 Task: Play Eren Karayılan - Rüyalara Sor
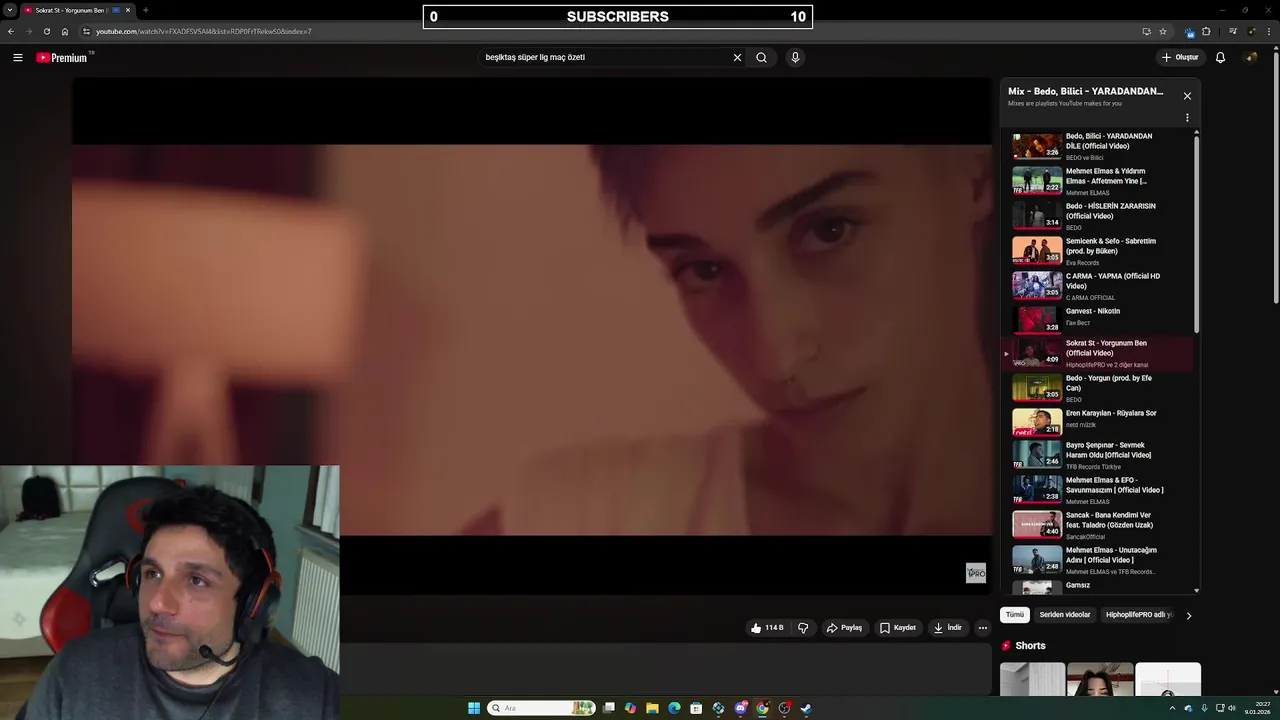click(x=1098, y=421)
